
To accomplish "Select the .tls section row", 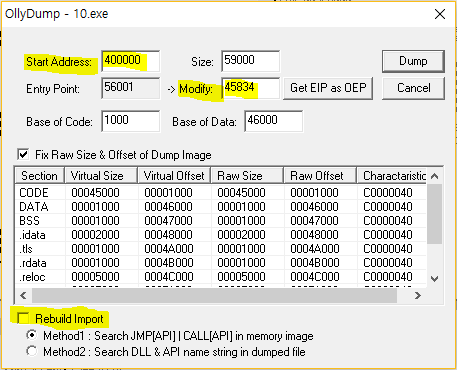I will point(221,249).
